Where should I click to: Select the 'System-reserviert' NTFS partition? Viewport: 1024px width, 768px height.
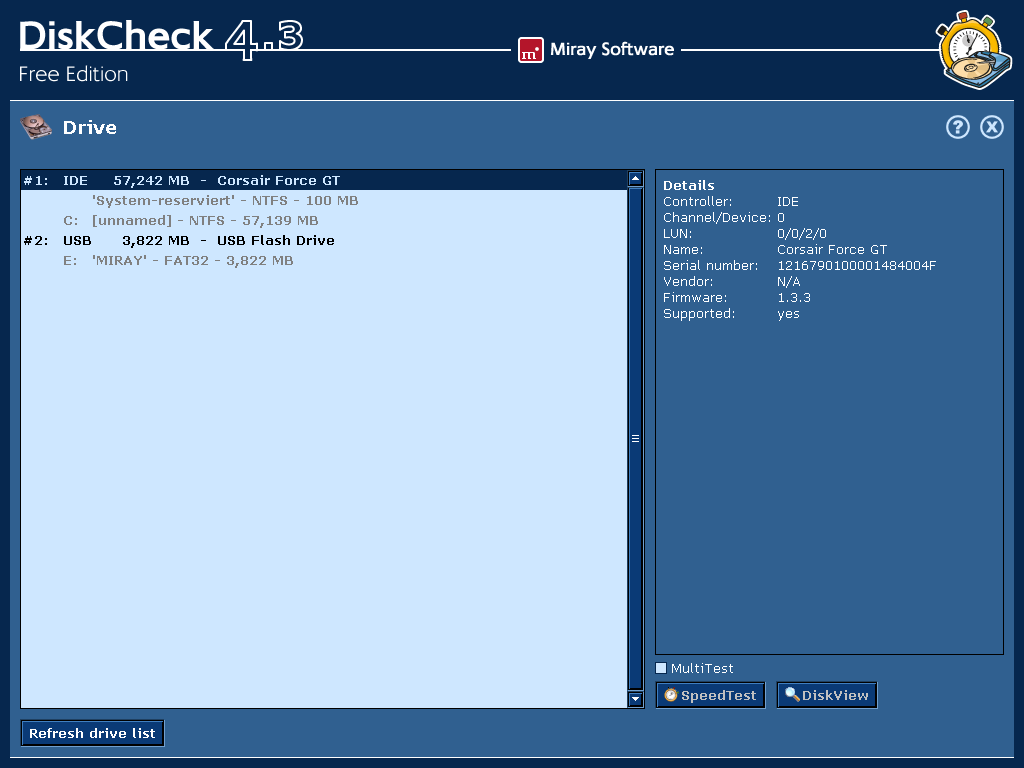click(224, 201)
